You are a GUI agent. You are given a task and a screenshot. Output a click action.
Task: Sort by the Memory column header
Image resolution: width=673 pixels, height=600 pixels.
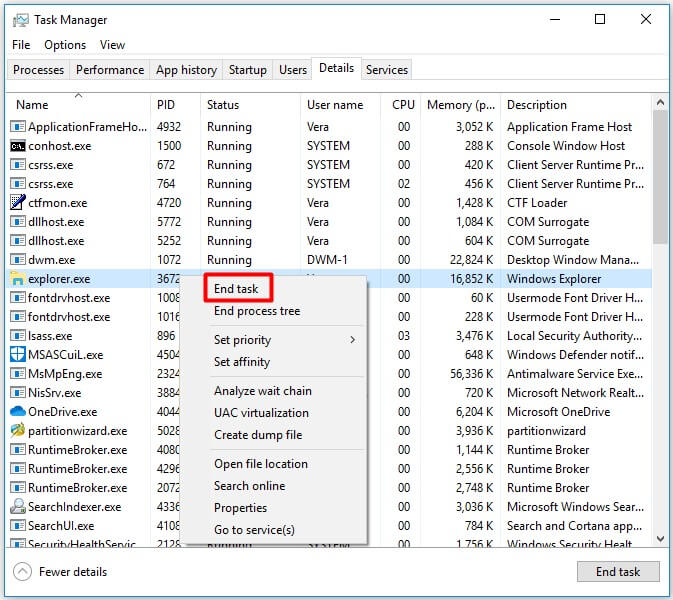[x=461, y=105]
